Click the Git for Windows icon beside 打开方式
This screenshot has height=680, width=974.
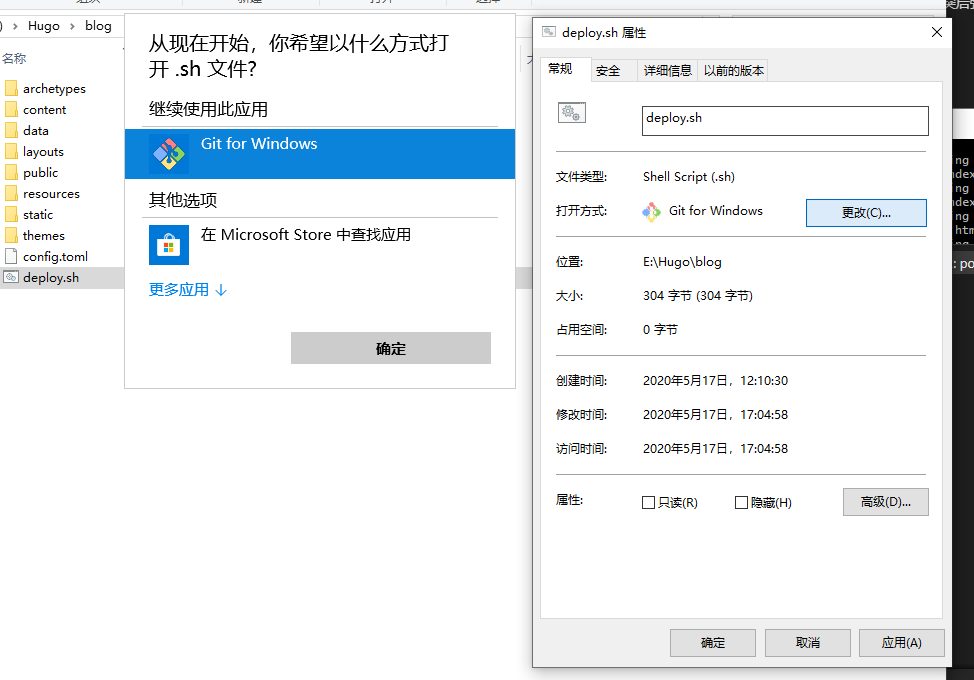point(651,212)
